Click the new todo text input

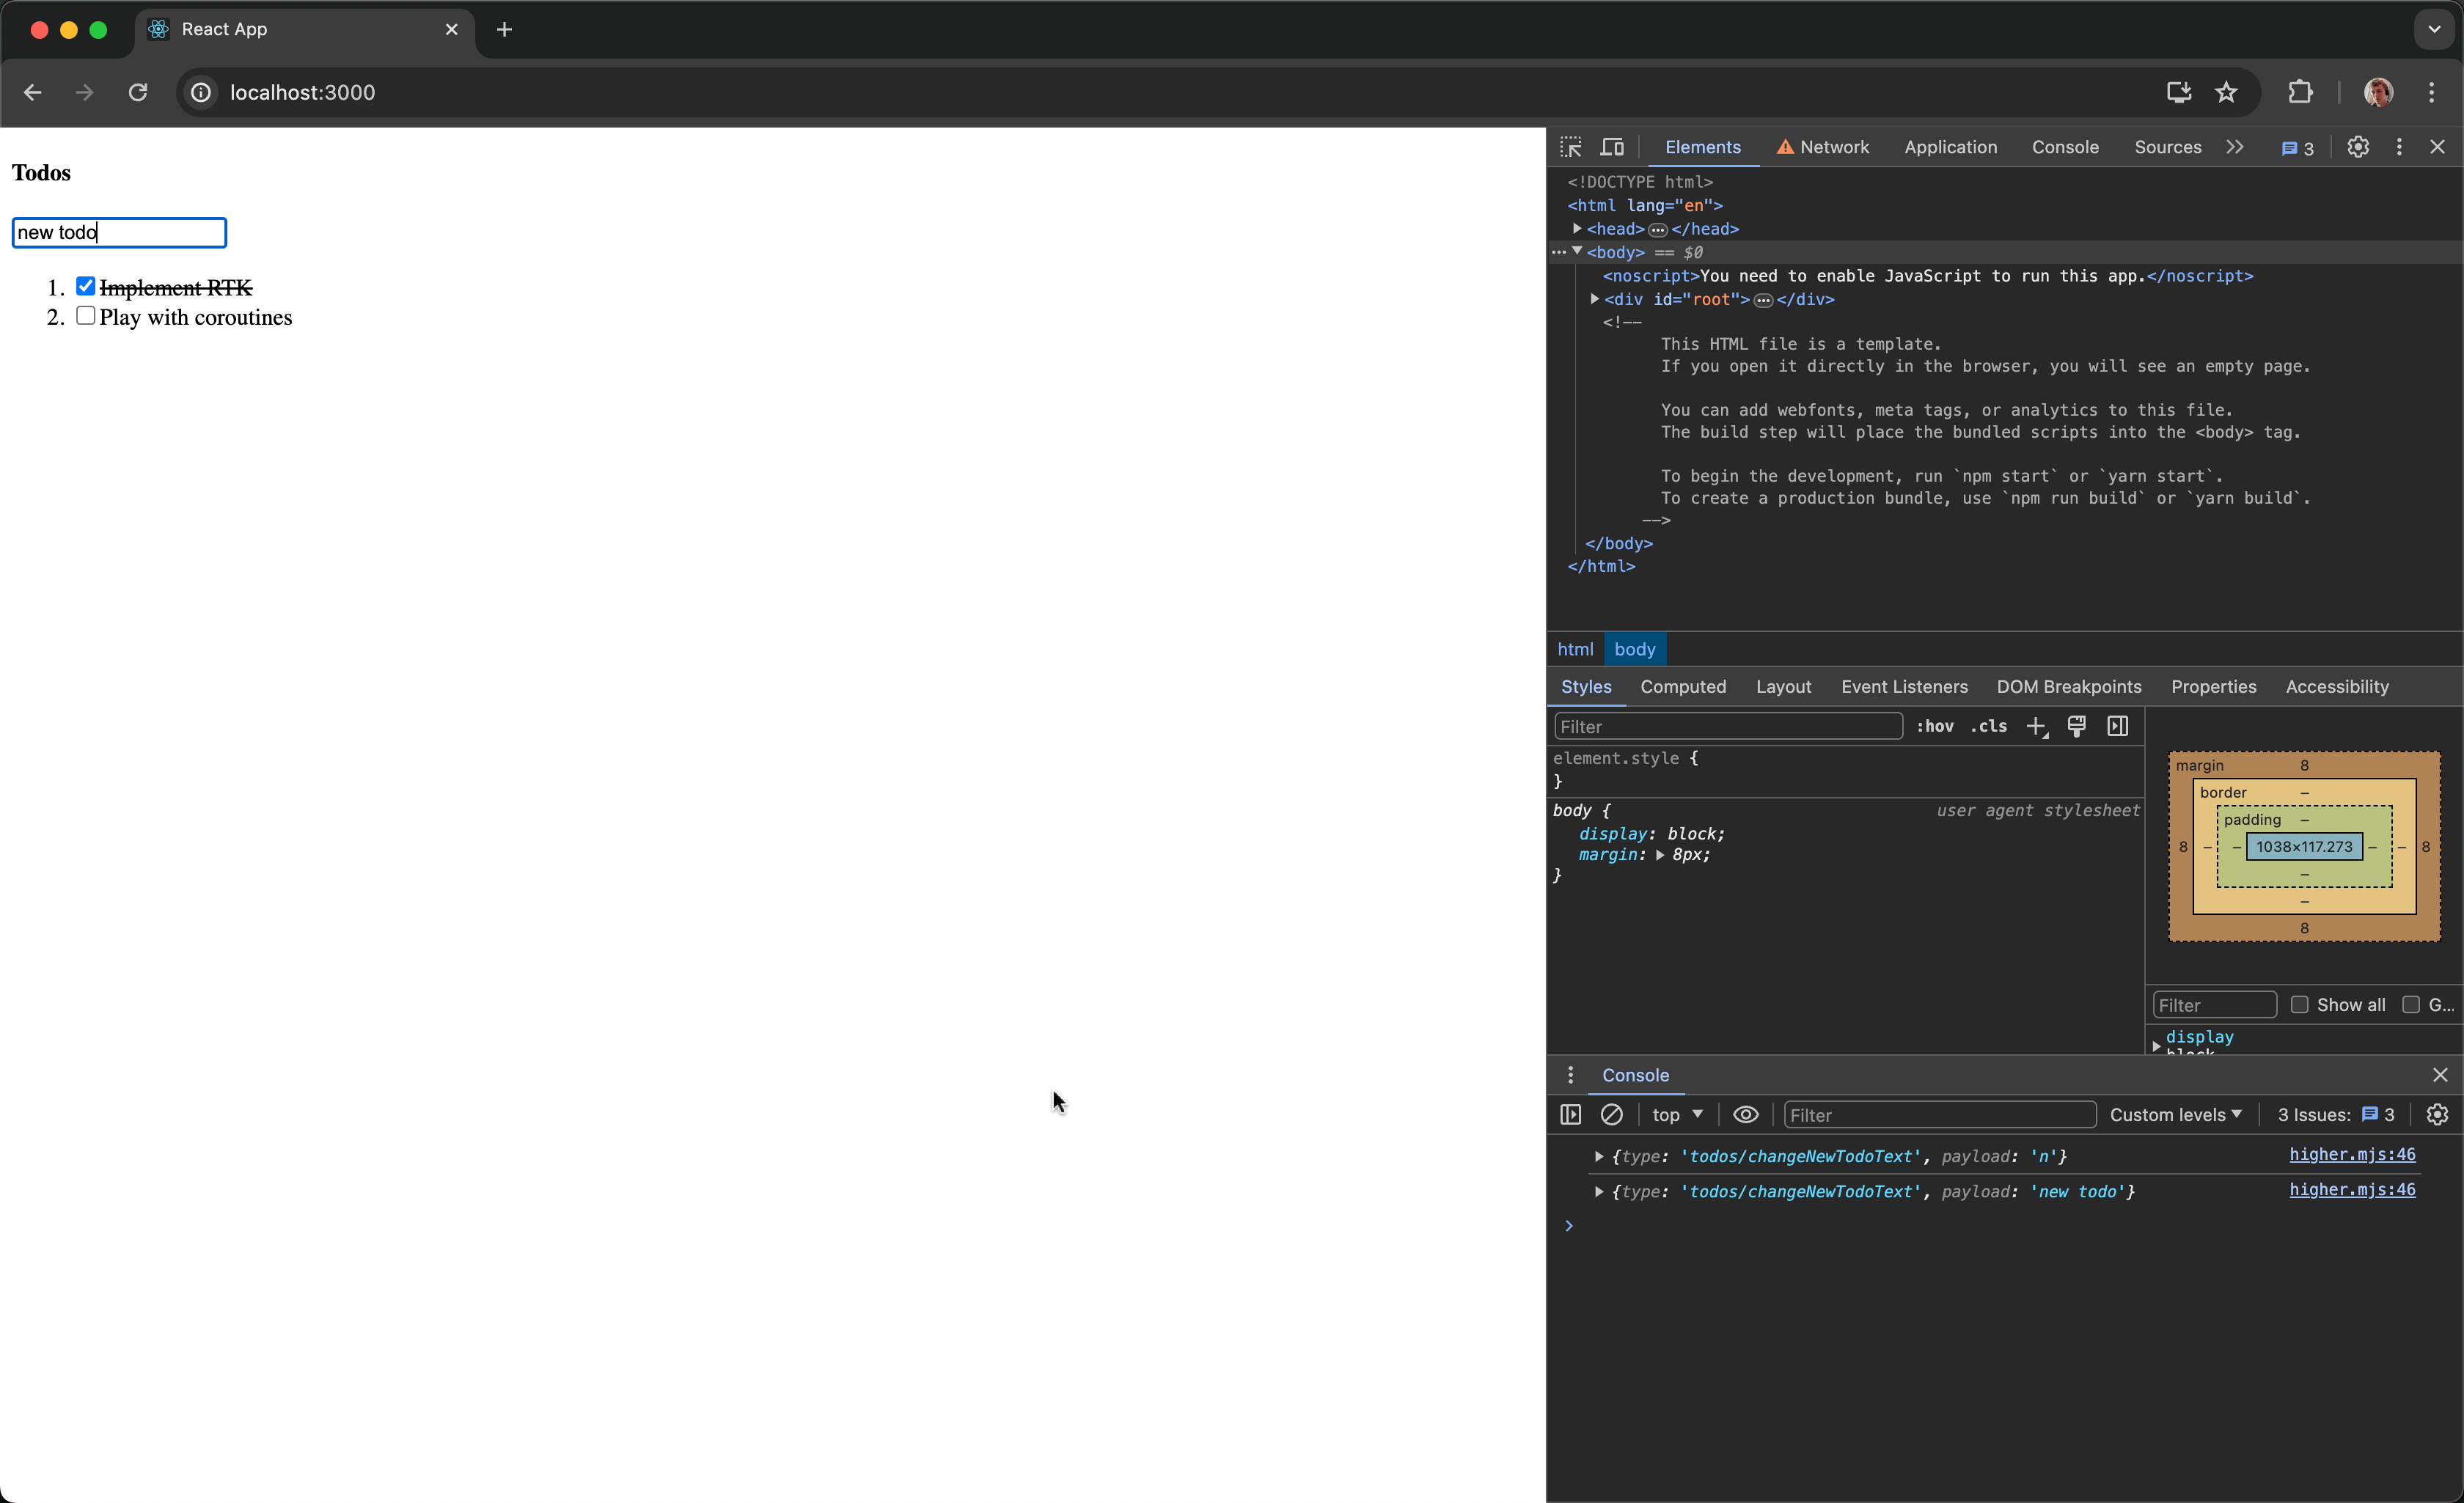pos(119,232)
